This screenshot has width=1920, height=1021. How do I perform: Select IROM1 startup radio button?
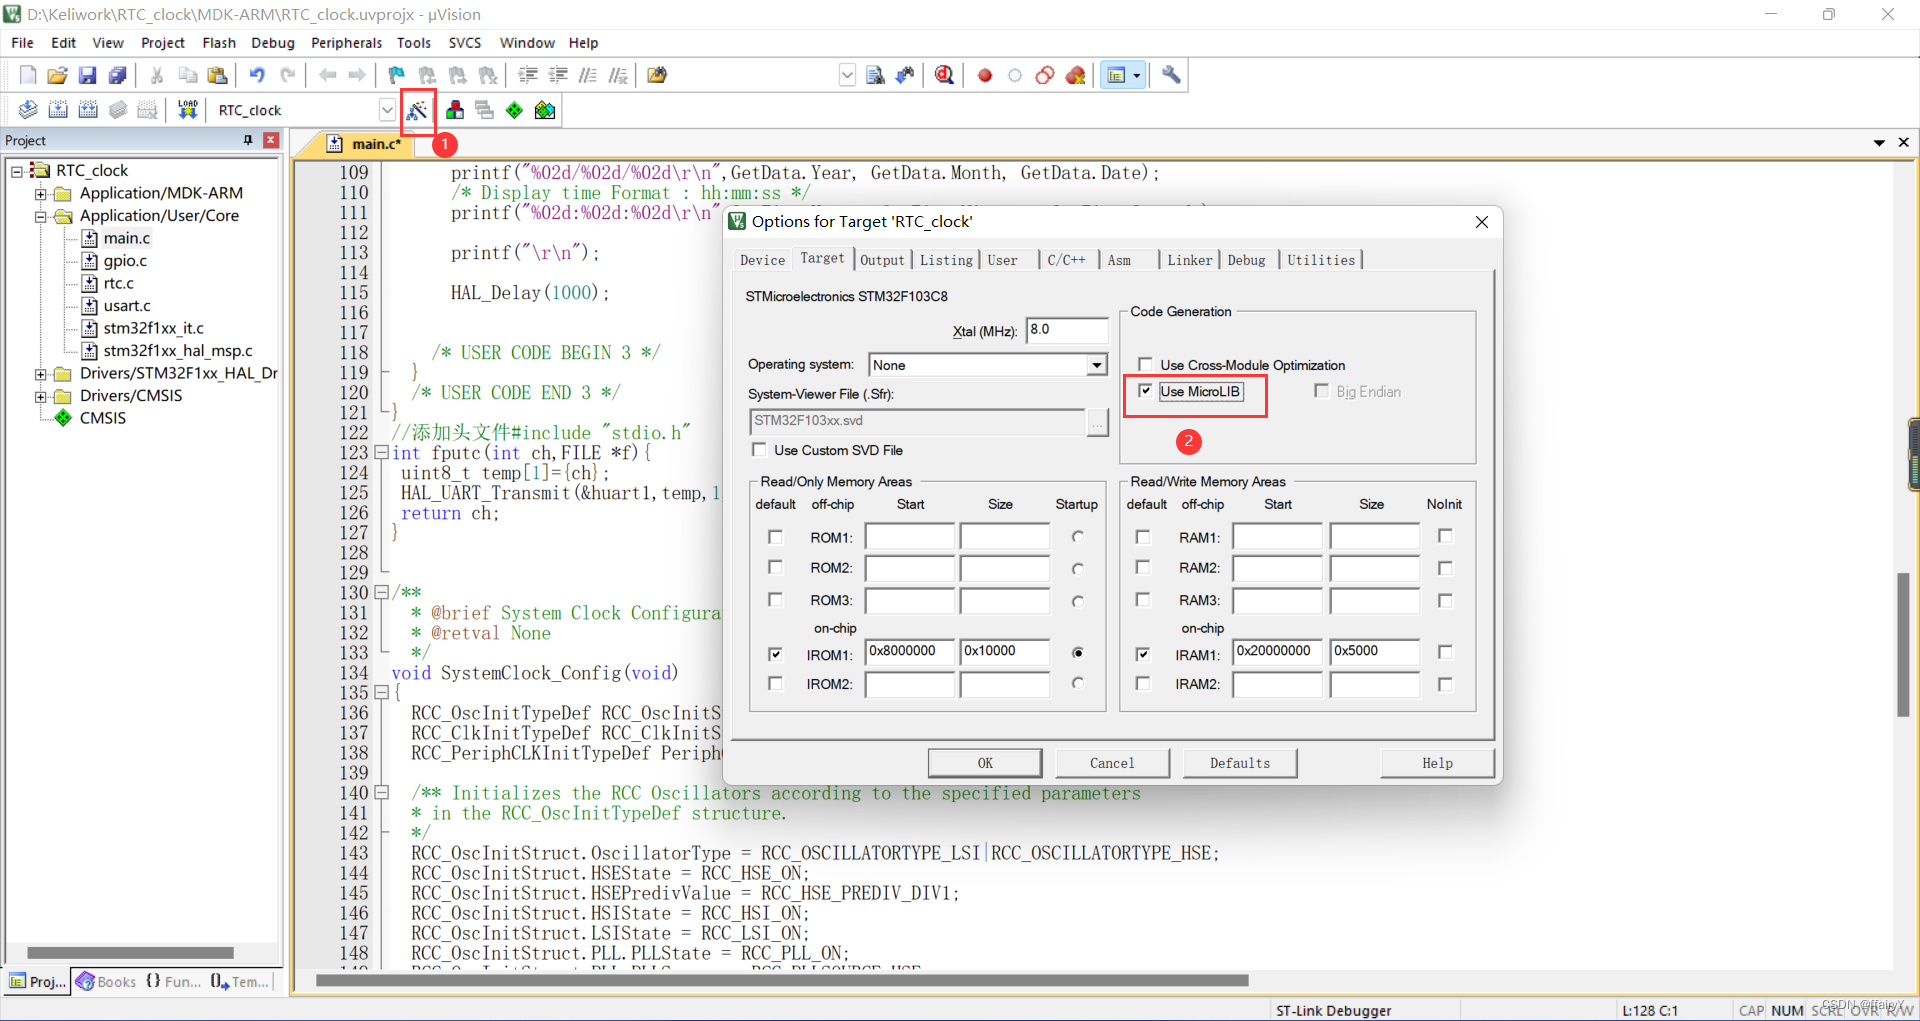[1078, 653]
